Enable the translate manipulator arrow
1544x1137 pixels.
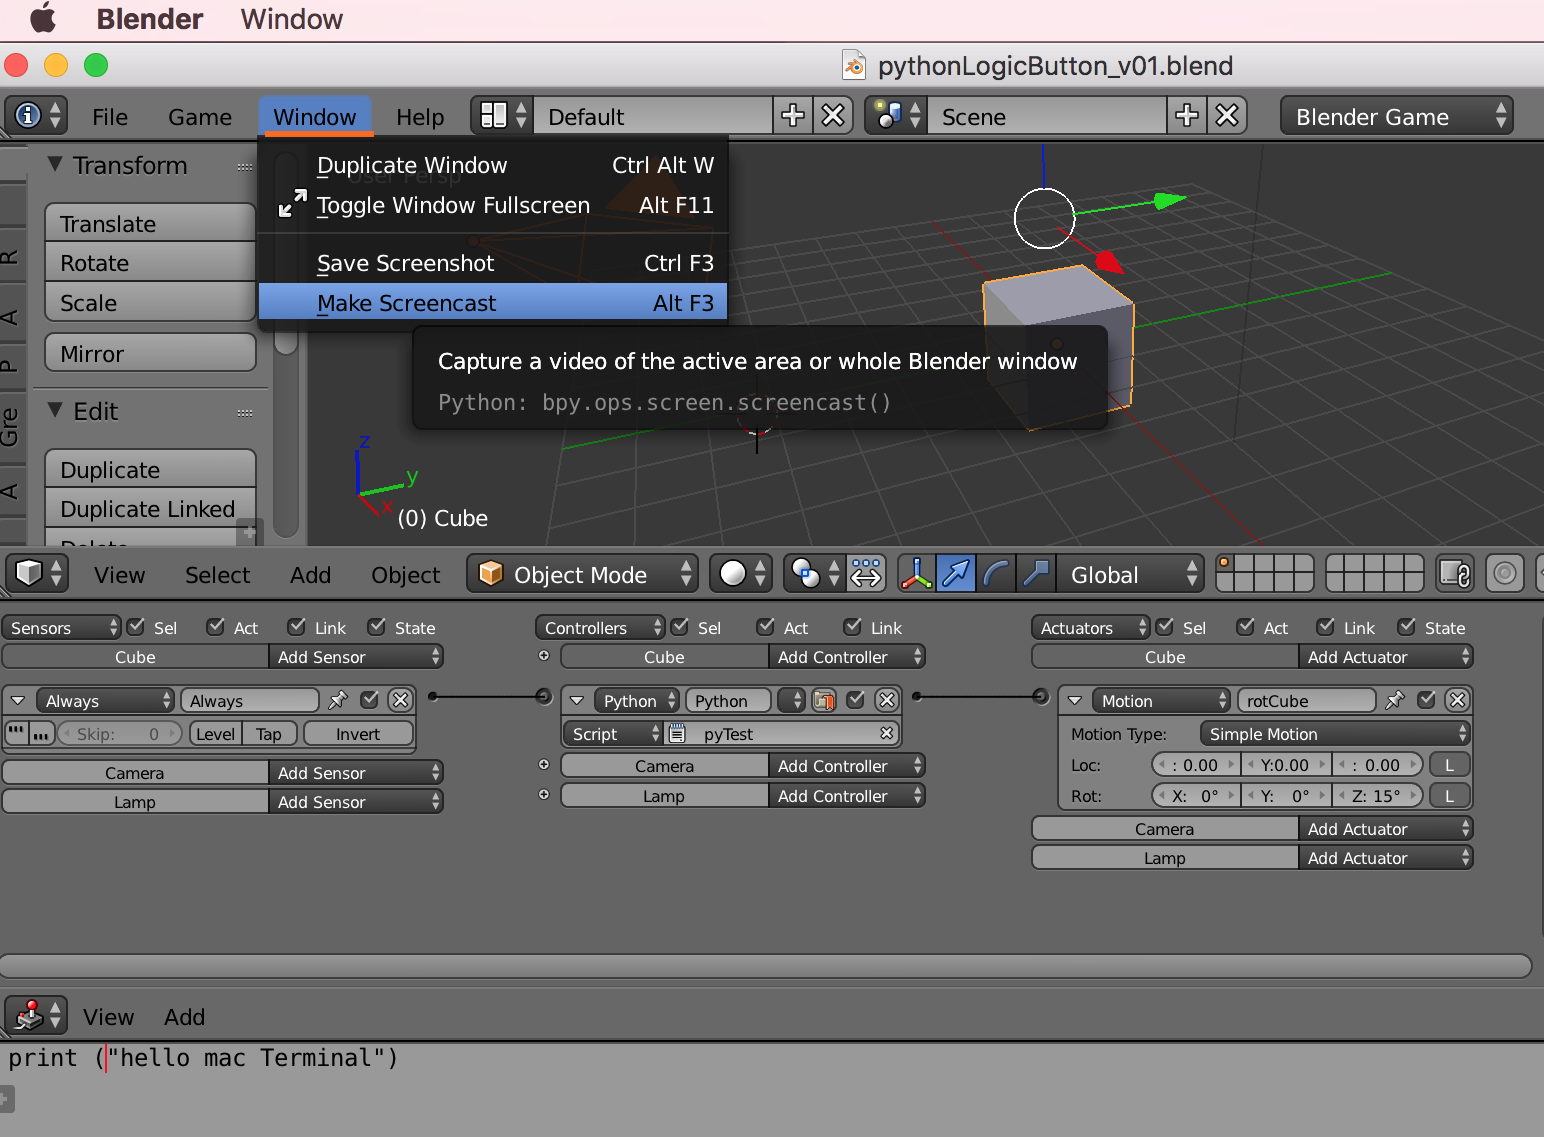(956, 574)
